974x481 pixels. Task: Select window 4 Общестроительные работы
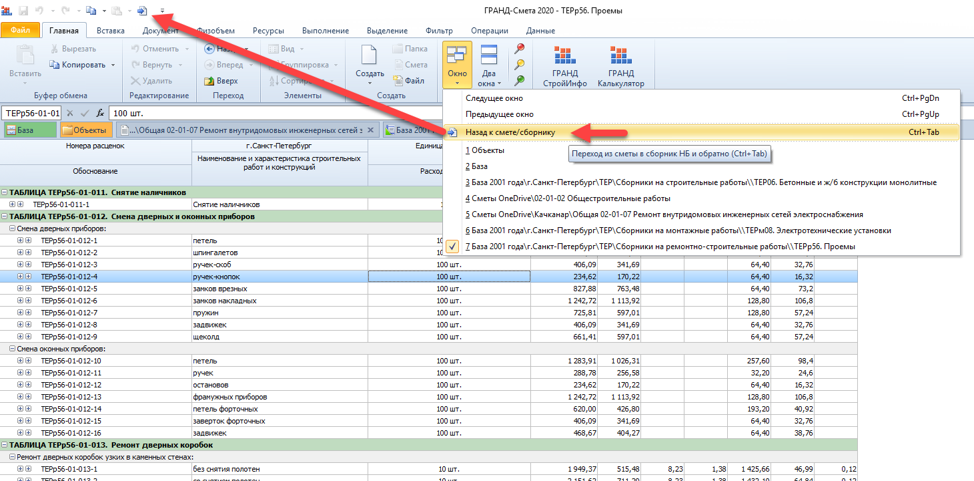702,199
